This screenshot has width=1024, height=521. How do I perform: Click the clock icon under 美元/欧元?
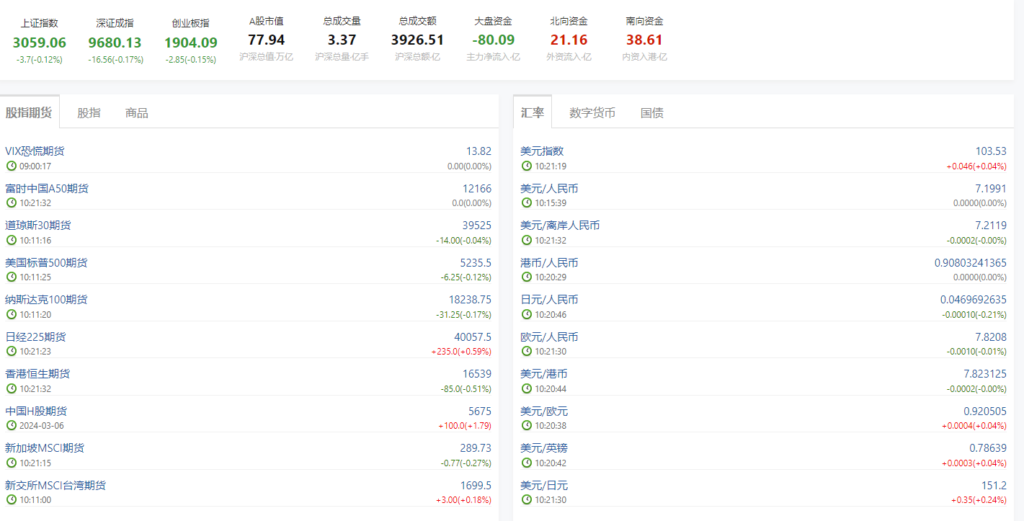[x=526, y=426]
